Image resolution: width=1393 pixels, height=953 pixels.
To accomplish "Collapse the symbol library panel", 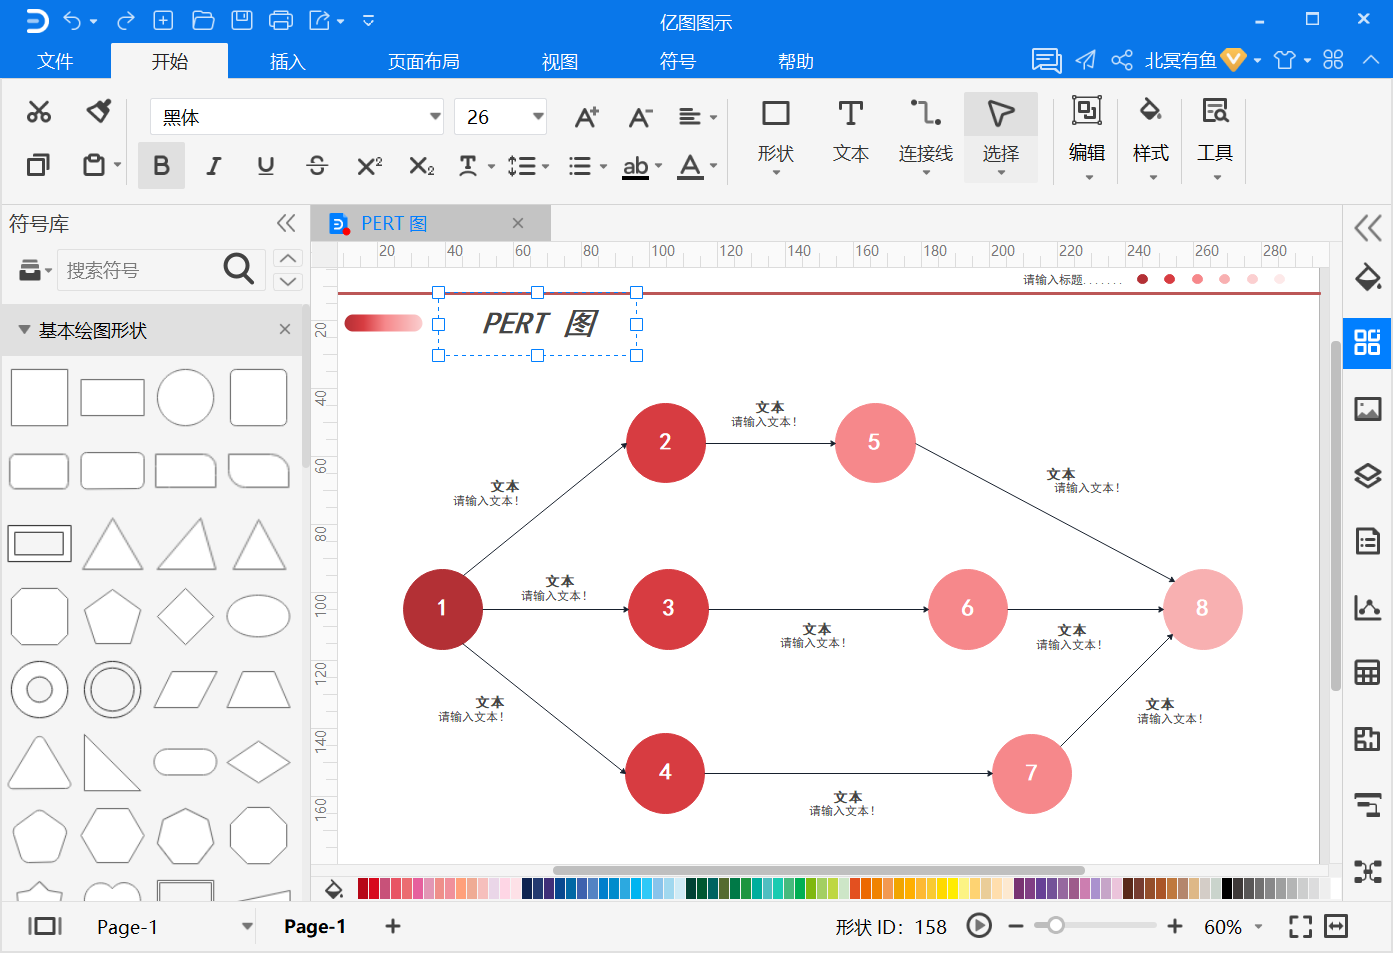I will pos(286,223).
